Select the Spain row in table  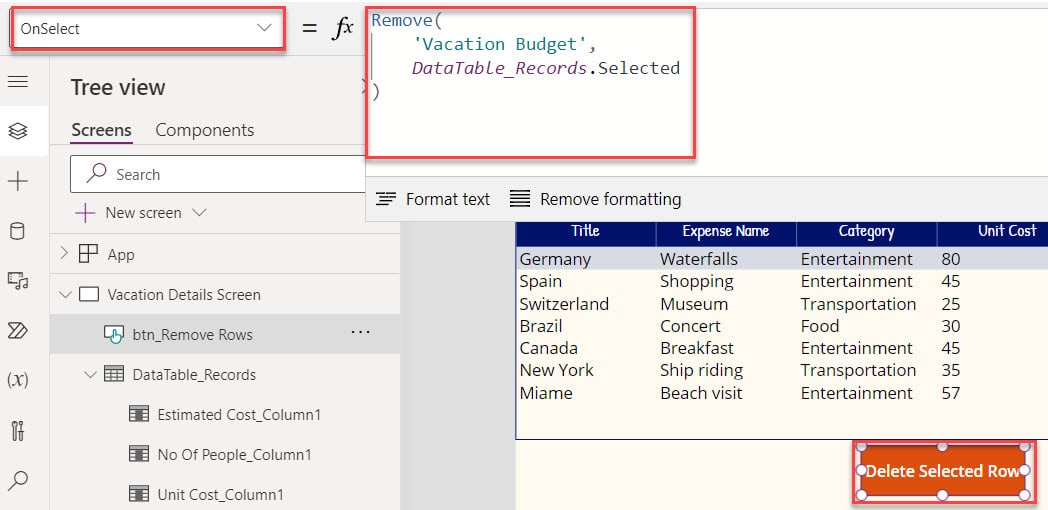(782, 281)
